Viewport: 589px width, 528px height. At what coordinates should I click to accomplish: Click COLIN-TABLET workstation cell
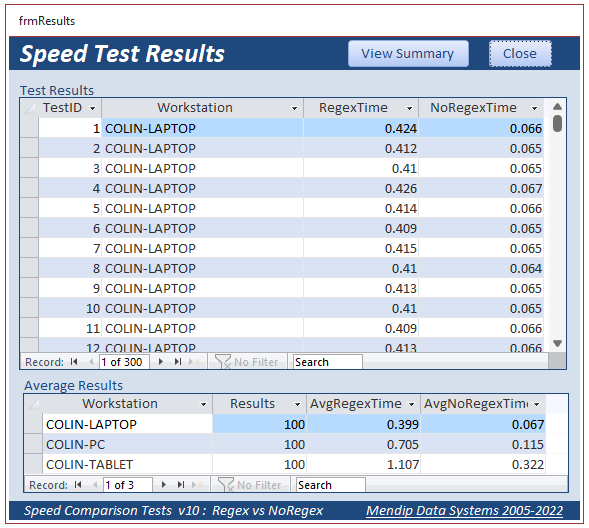128,464
